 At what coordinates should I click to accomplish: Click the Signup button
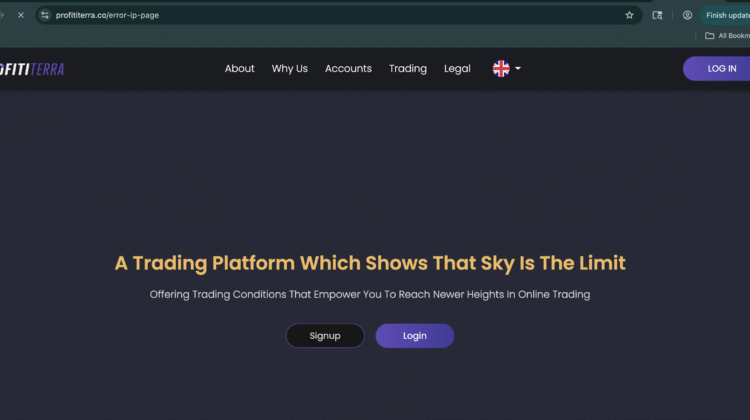click(x=324, y=336)
